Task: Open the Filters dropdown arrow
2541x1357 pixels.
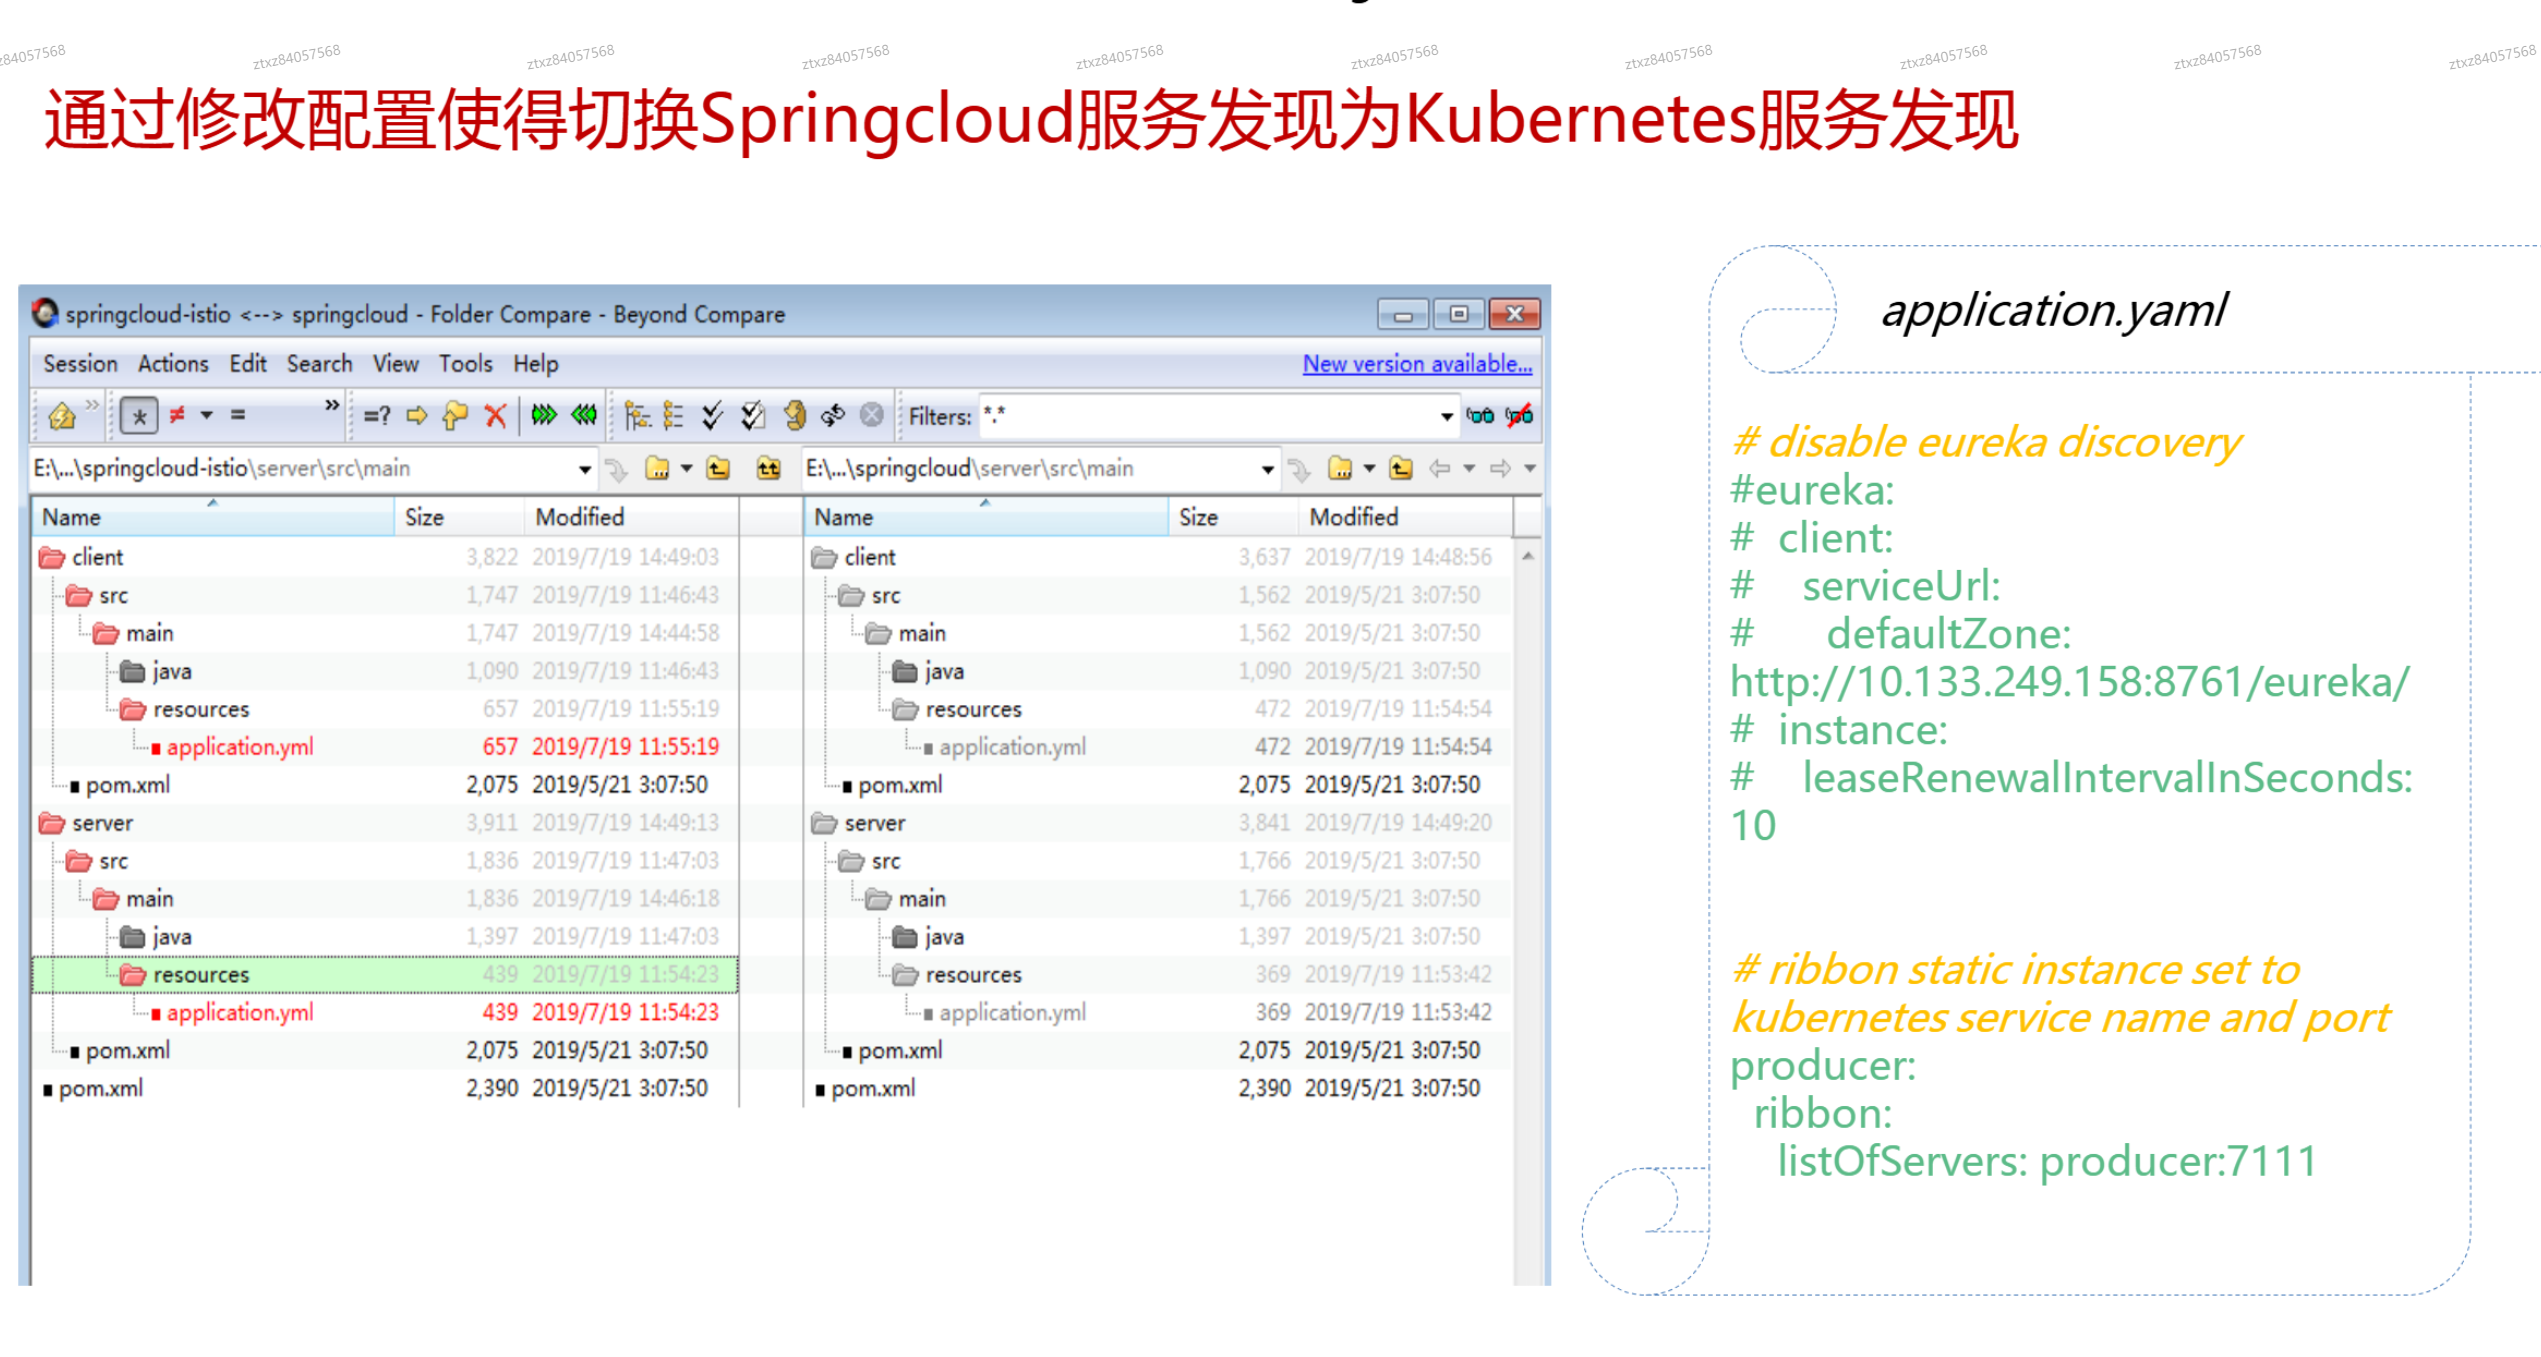Action: [1446, 416]
